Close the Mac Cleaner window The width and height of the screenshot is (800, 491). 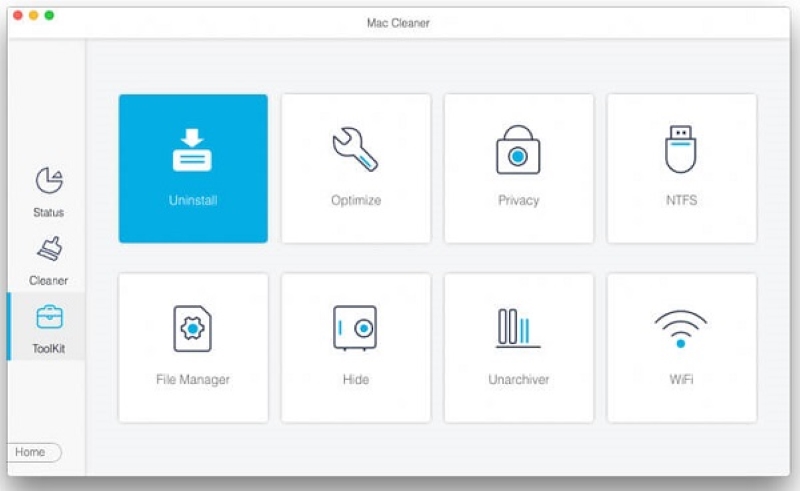[18, 15]
